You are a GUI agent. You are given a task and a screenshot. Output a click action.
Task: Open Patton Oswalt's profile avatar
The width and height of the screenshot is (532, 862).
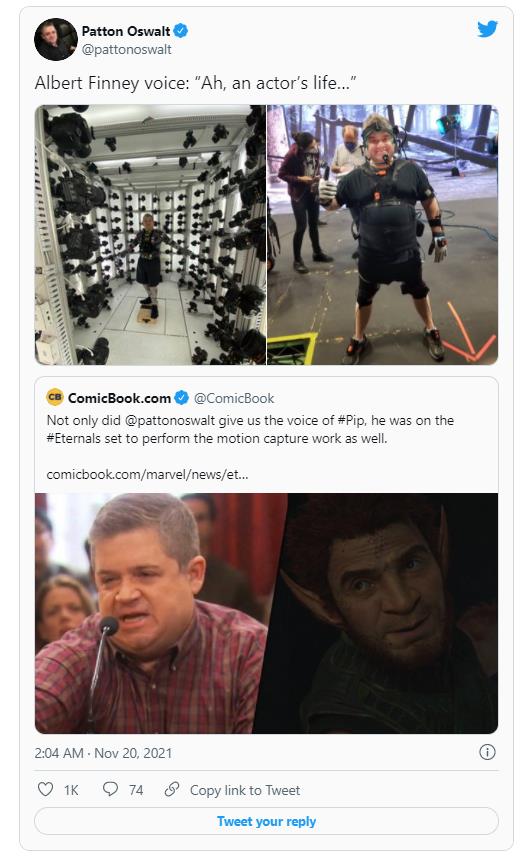(x=56, y=40)
